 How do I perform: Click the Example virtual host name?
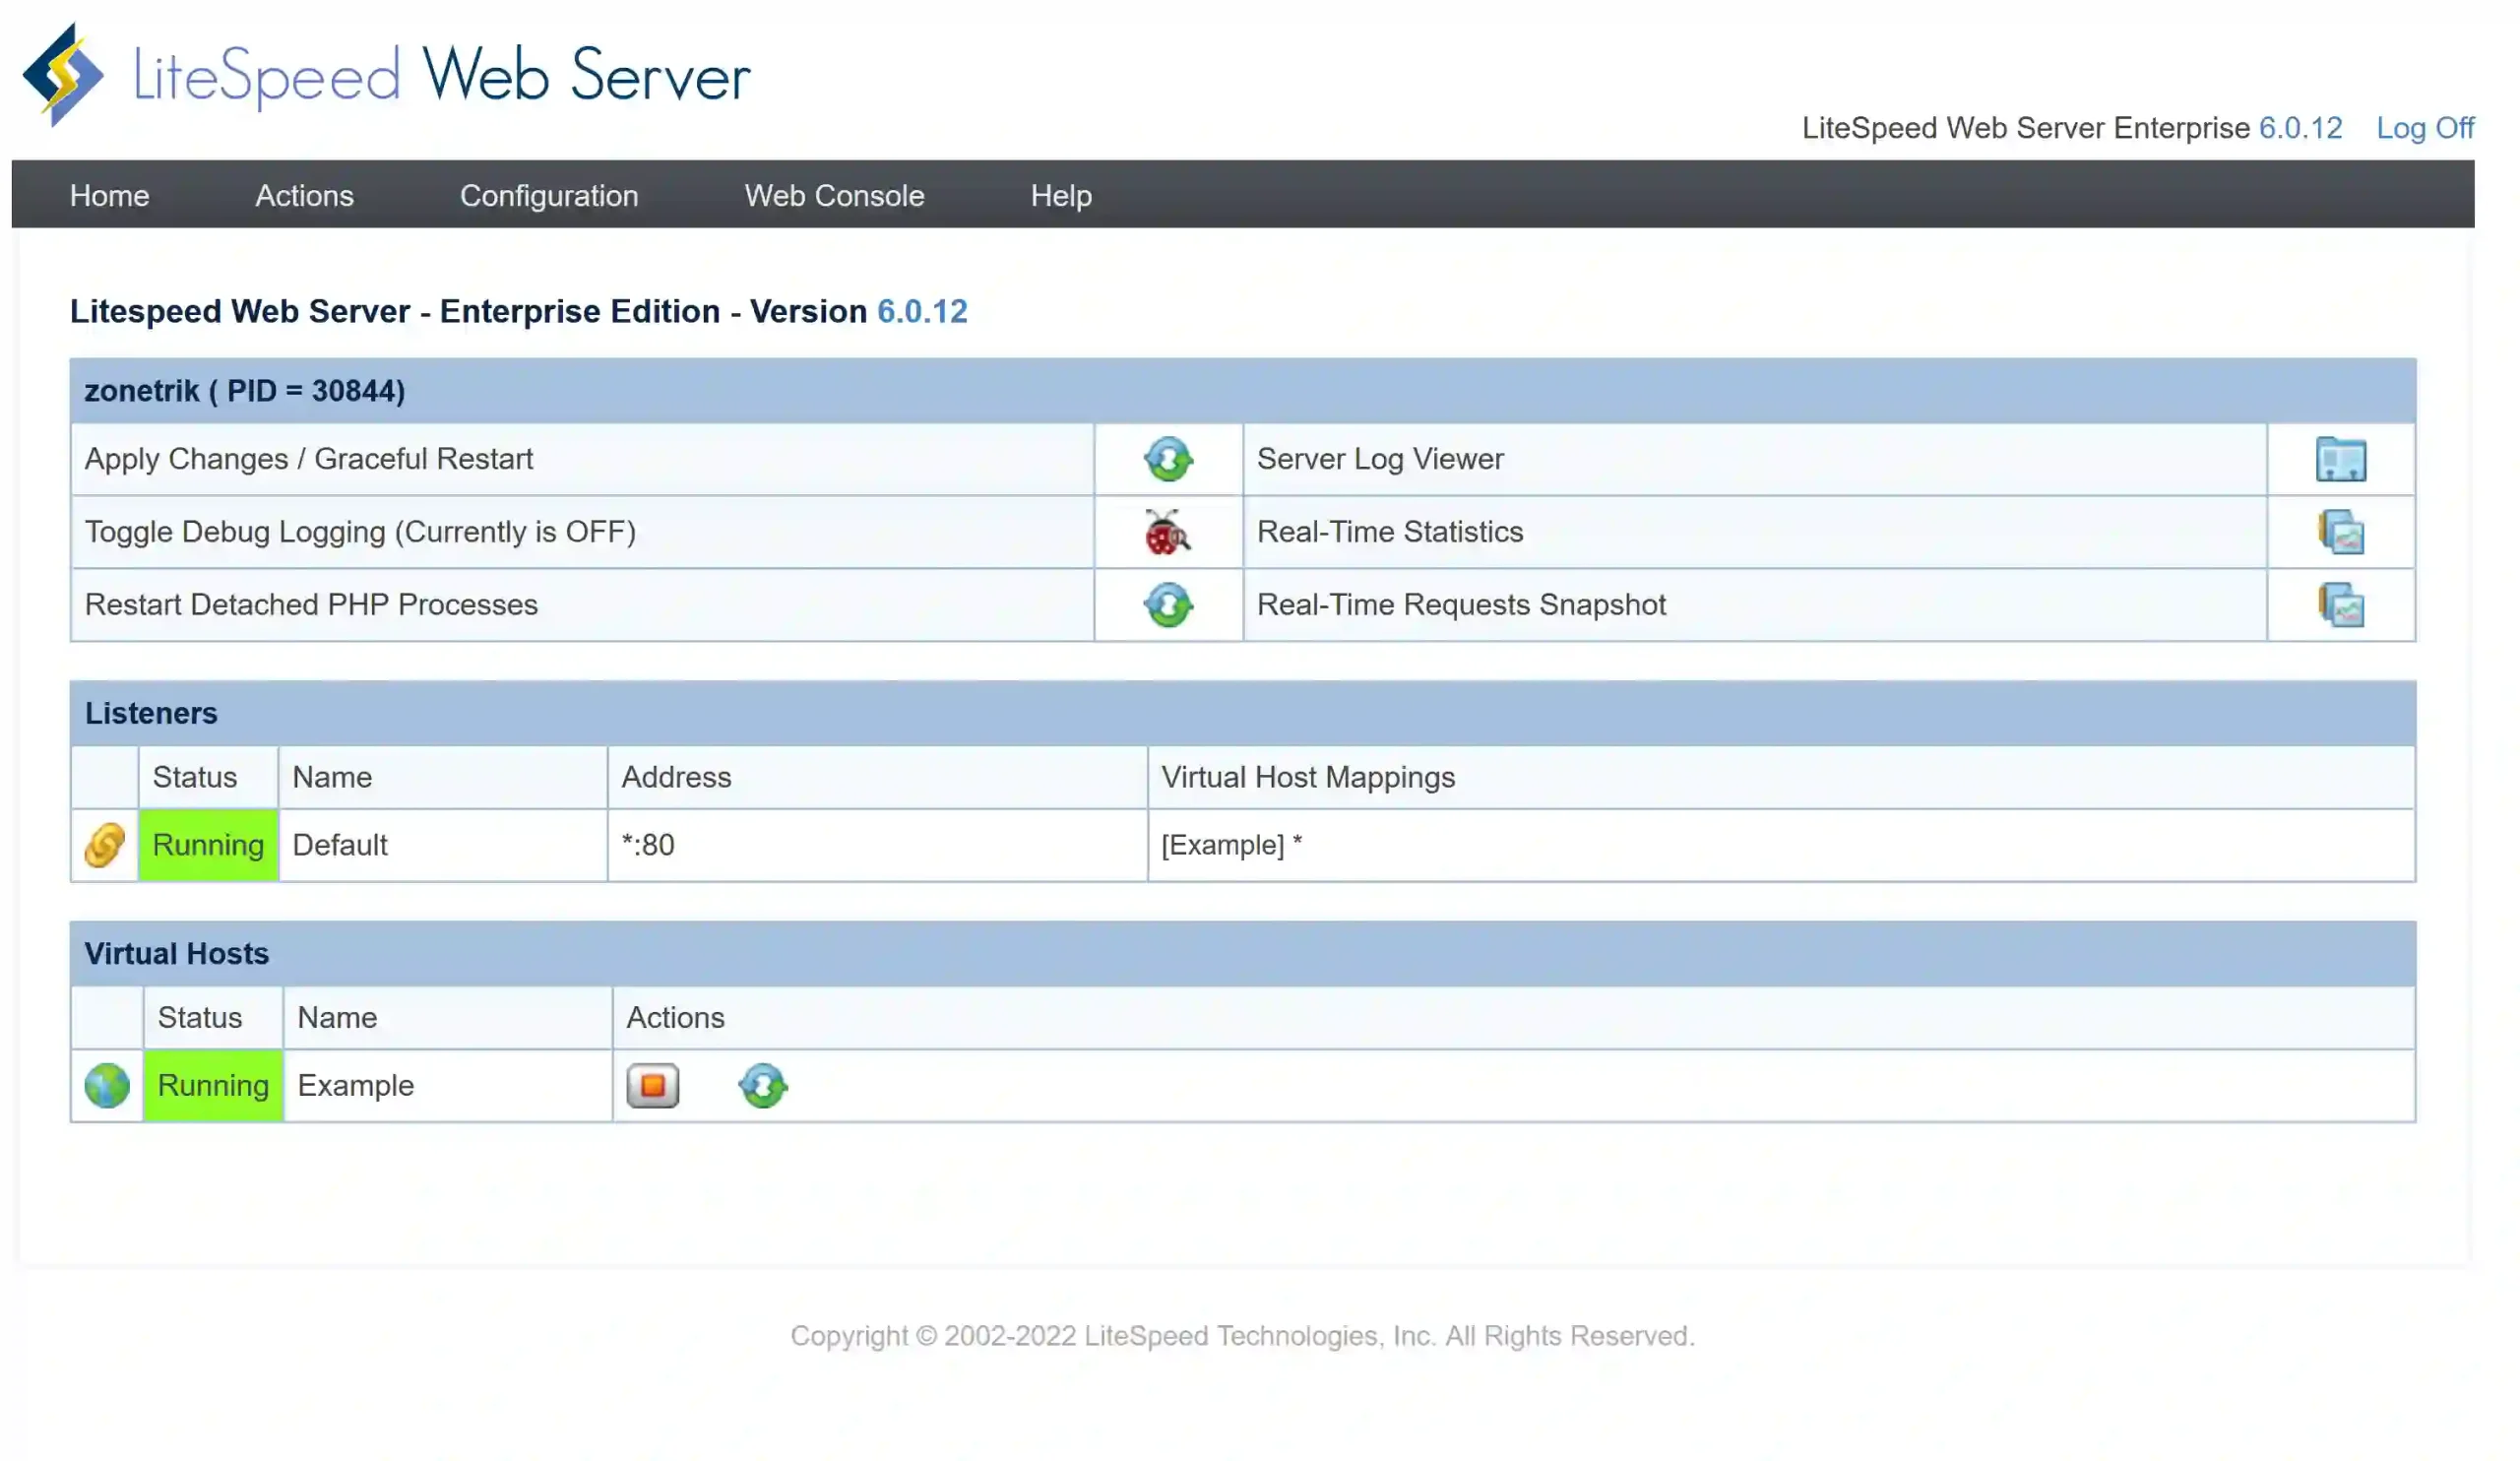point(355,1086)
